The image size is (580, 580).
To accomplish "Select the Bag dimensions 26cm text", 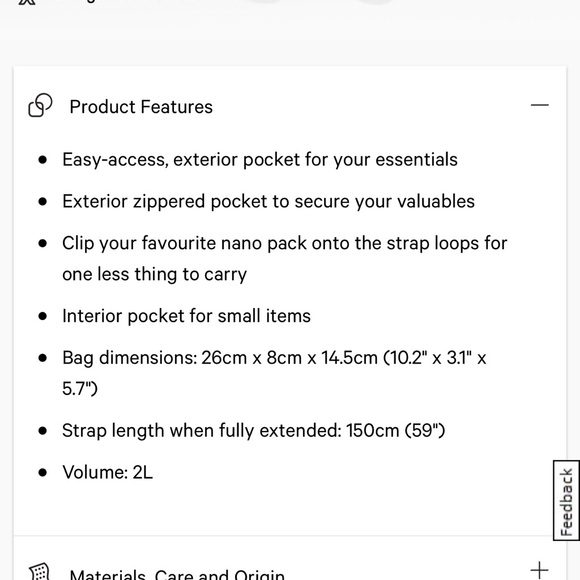I will [274, 373].
